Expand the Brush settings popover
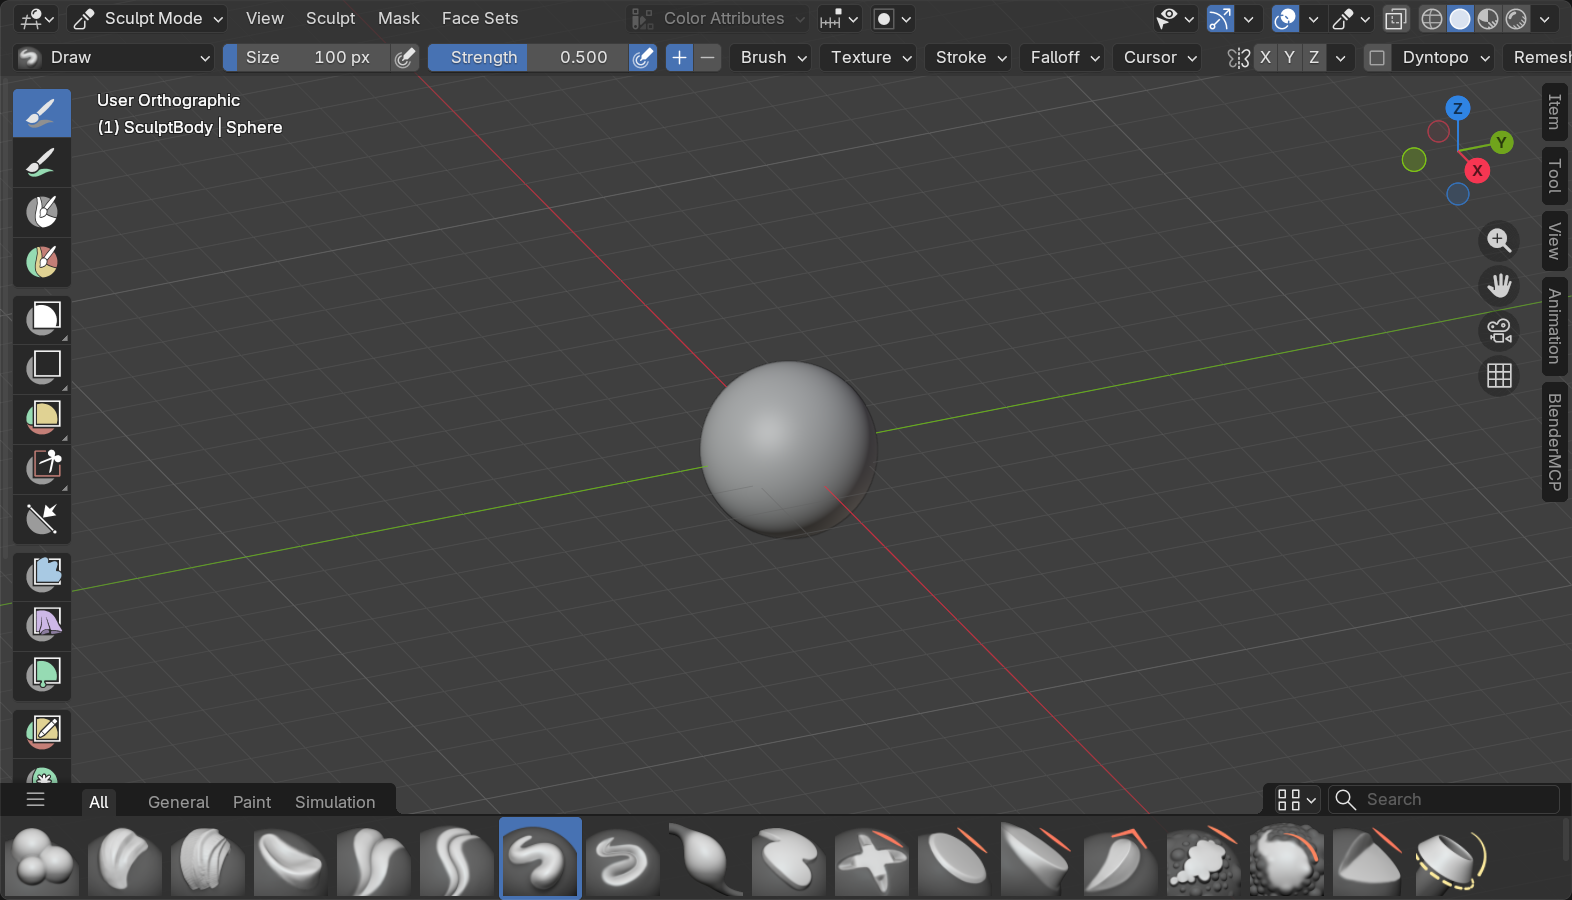The width and height of the screenshot is (1572, 900). pos(772,58)
